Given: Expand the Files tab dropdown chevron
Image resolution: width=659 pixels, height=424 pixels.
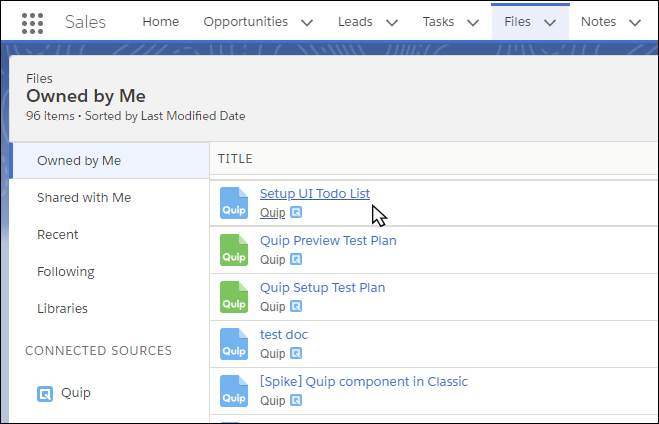Looking at the screenshot, I should click(x=550, y=23).
